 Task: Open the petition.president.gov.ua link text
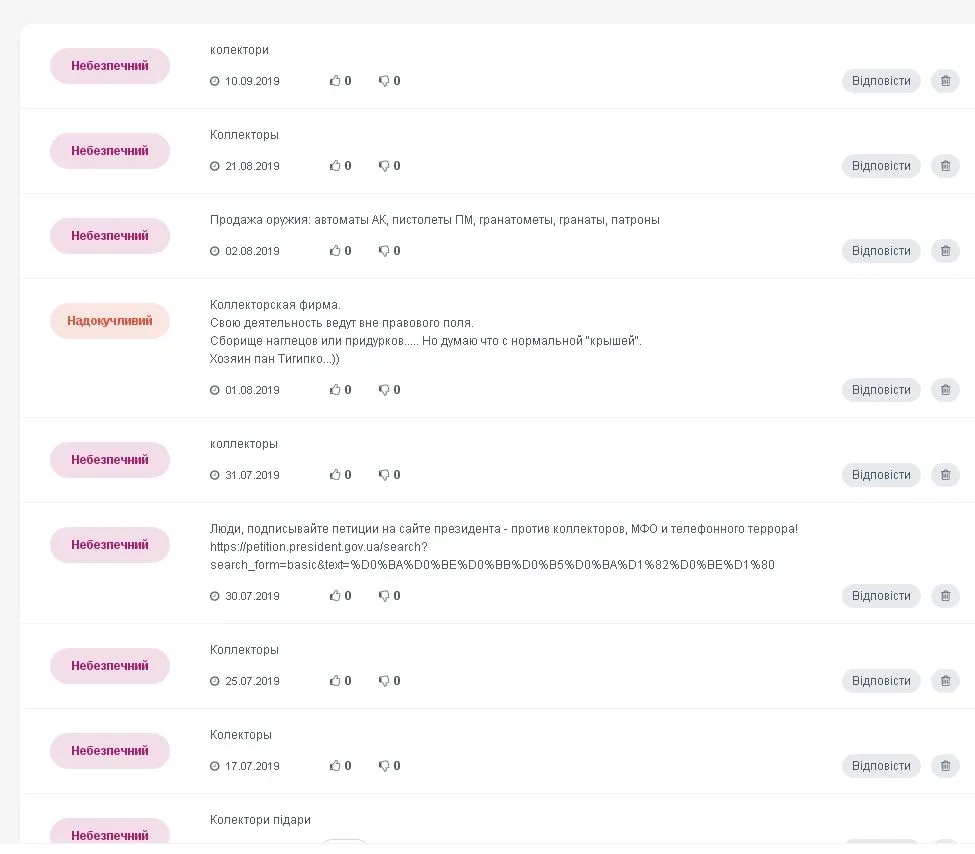coord(320,547)
